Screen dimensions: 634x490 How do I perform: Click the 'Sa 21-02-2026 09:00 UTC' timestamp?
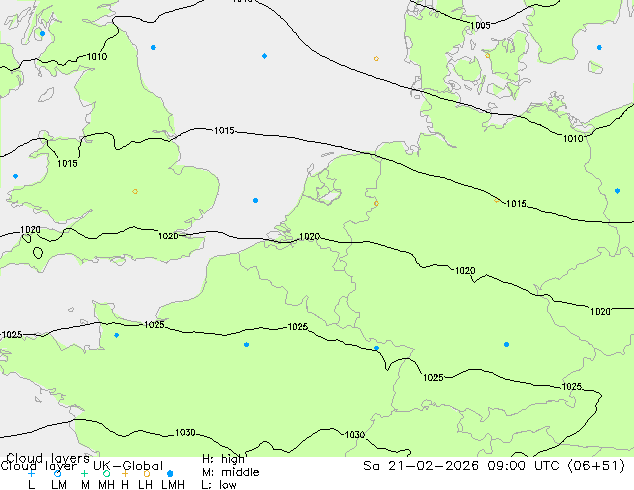click(x=463, y=466)
